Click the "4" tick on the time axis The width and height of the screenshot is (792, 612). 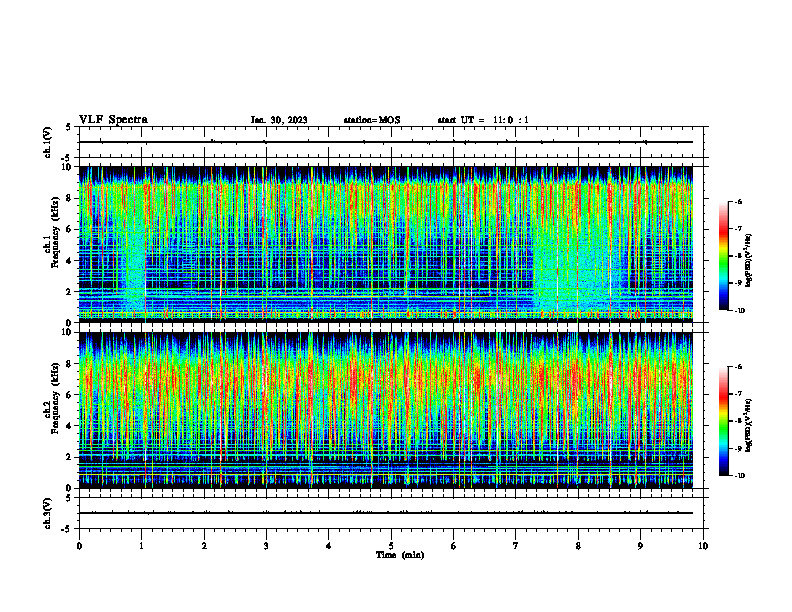[x=329, y=546]
